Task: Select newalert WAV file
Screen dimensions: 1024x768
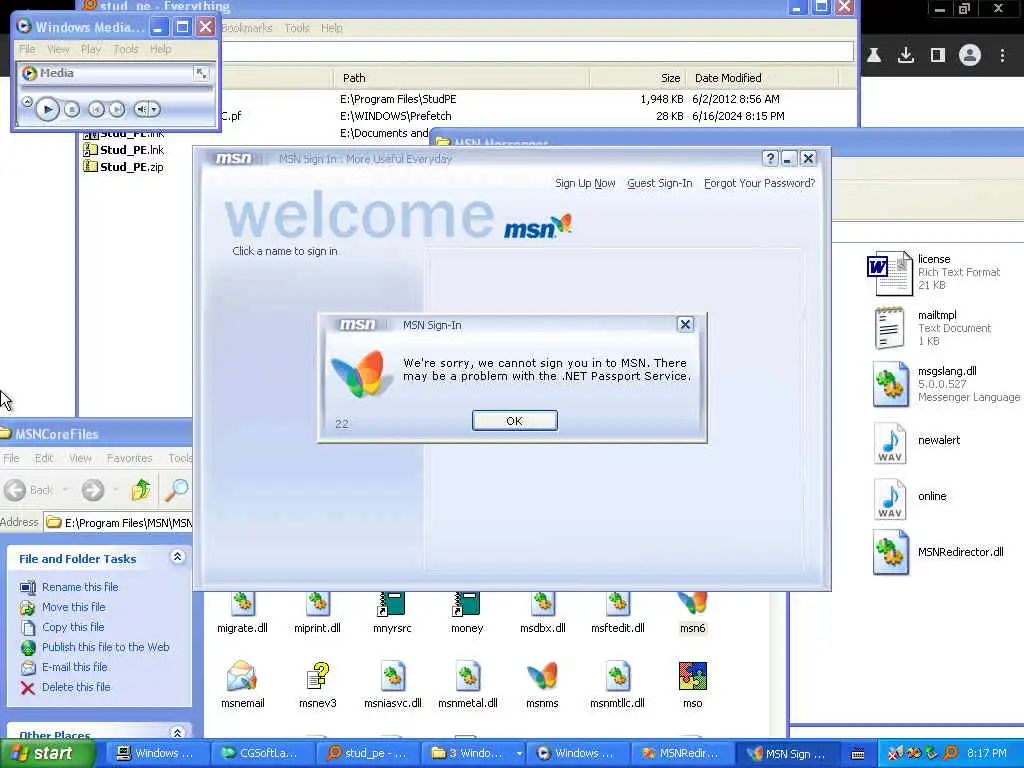Action: tap(917, 443)
